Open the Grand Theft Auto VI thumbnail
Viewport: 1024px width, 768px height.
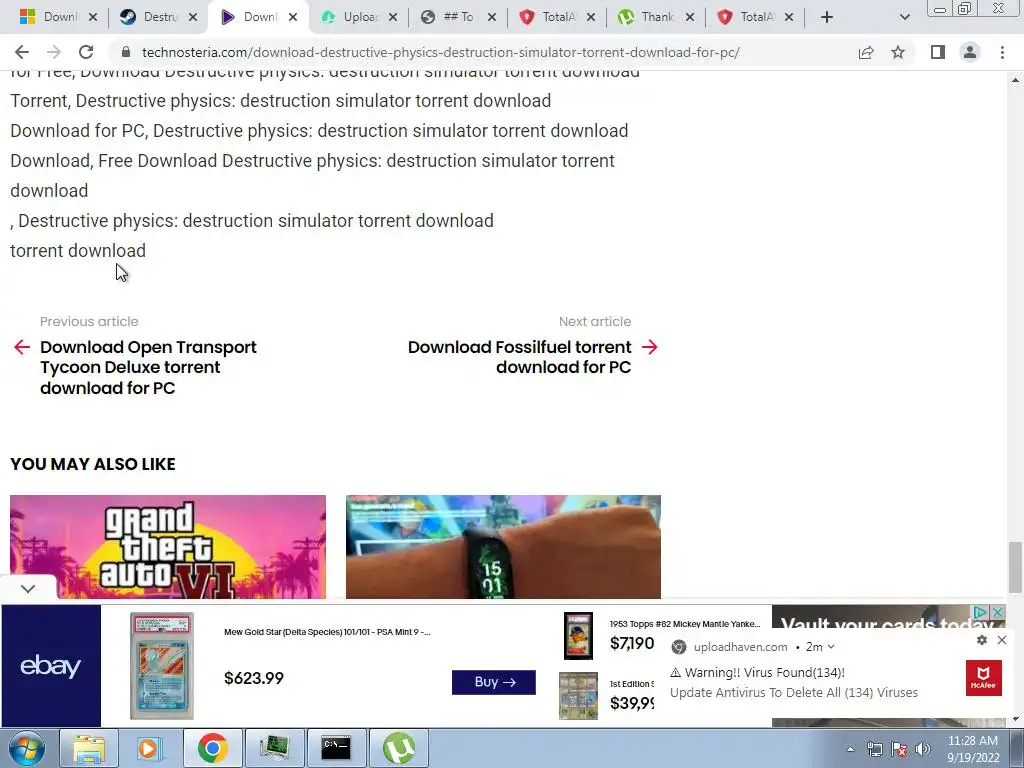(168, 547)
